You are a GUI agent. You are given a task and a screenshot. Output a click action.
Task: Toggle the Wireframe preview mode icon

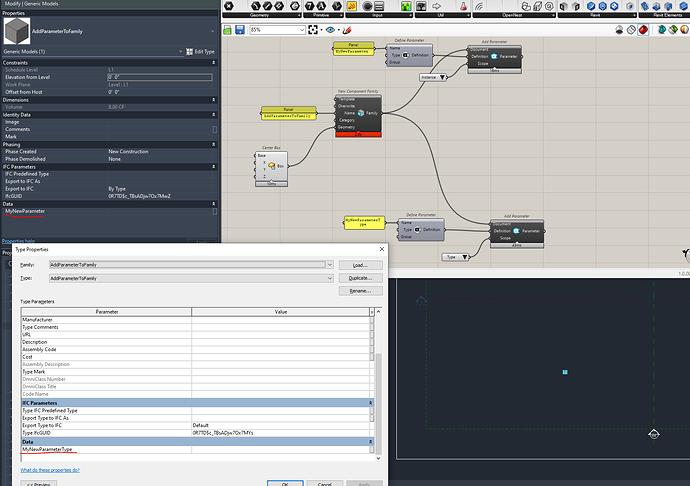pyautogui.click(x=631, y=29)
